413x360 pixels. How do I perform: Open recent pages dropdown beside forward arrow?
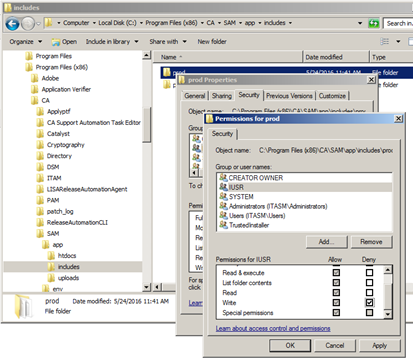click(38, 24)
